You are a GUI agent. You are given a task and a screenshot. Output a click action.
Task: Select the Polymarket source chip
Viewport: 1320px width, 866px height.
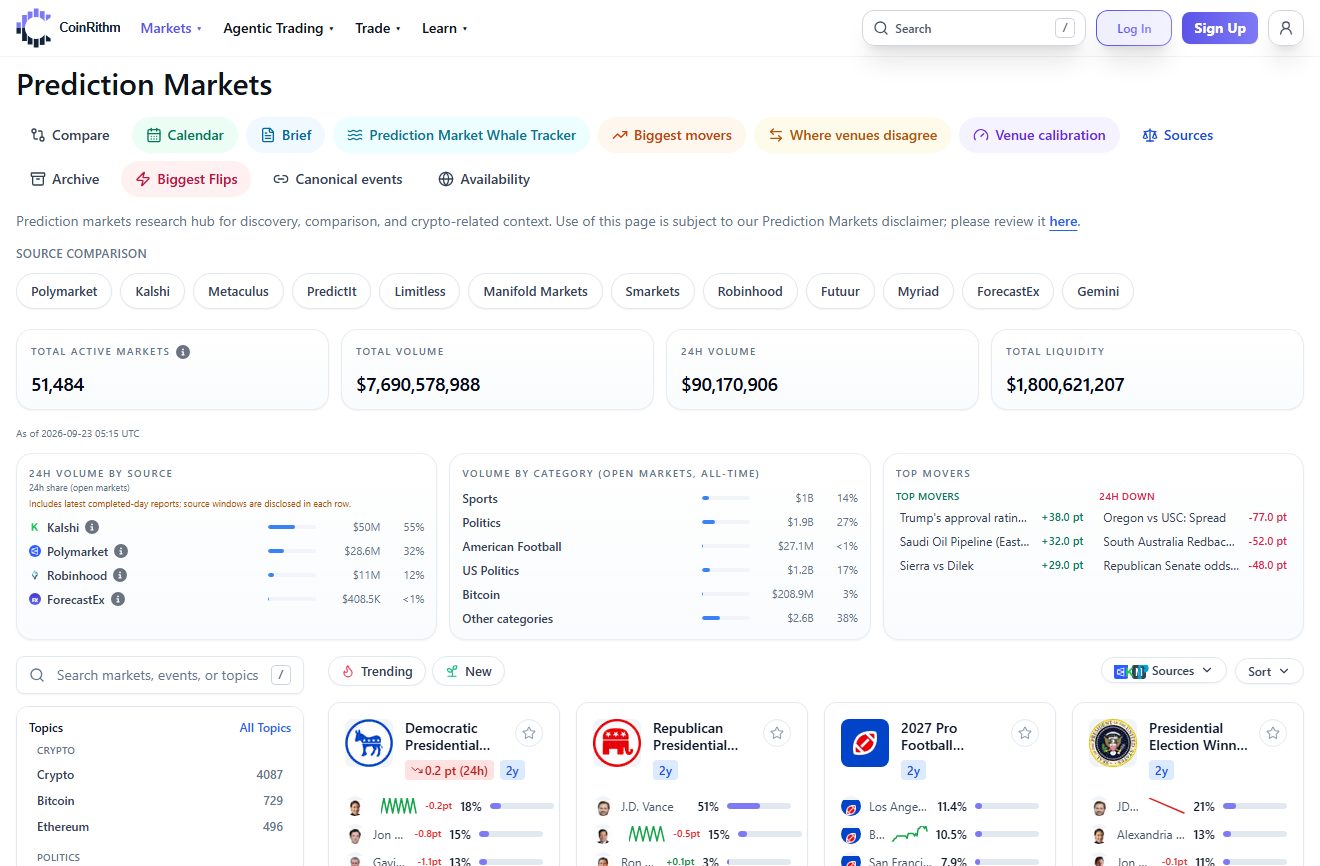[64, 291]
